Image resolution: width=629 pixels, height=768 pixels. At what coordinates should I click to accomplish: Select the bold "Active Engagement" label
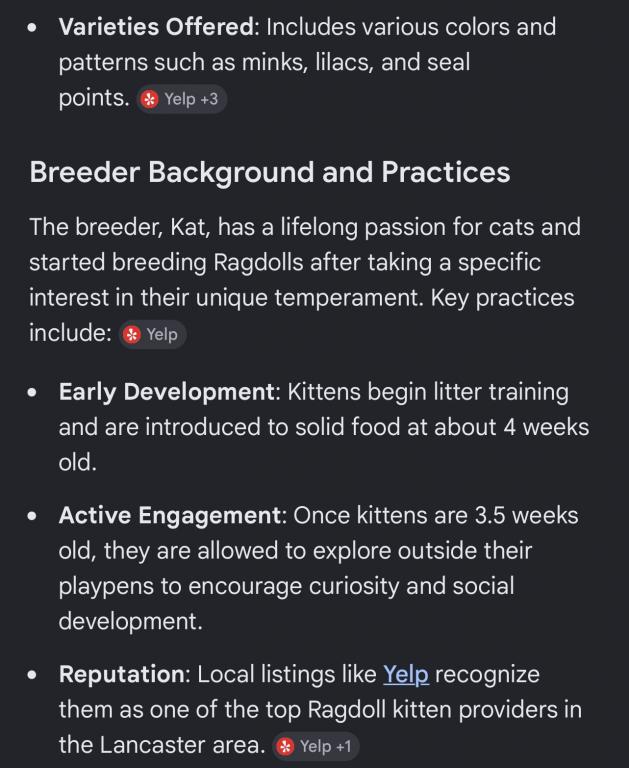coord(170,516)
